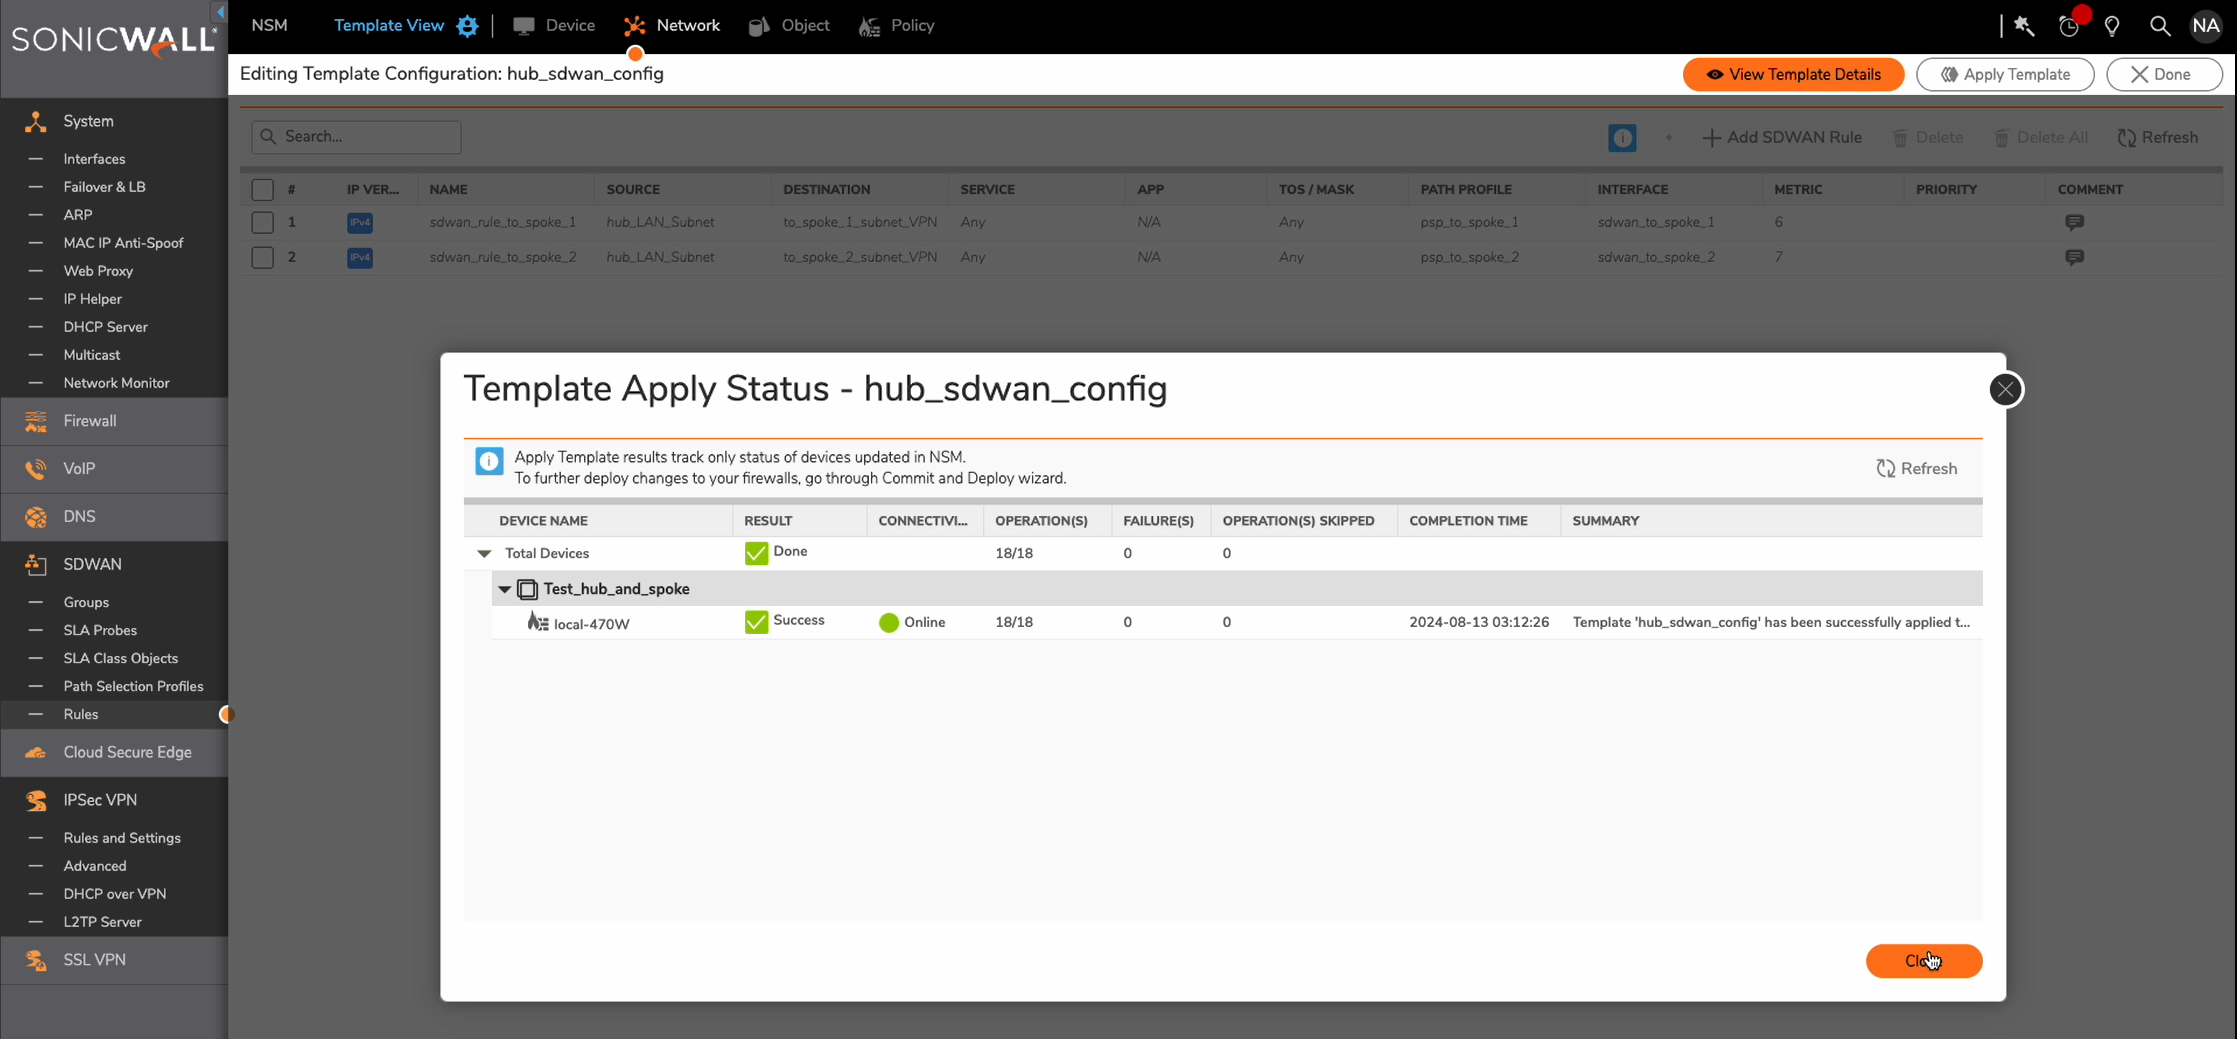This screenshot has height=1039, width=2237.
Task: Open the Device tab
Action: 554,26
